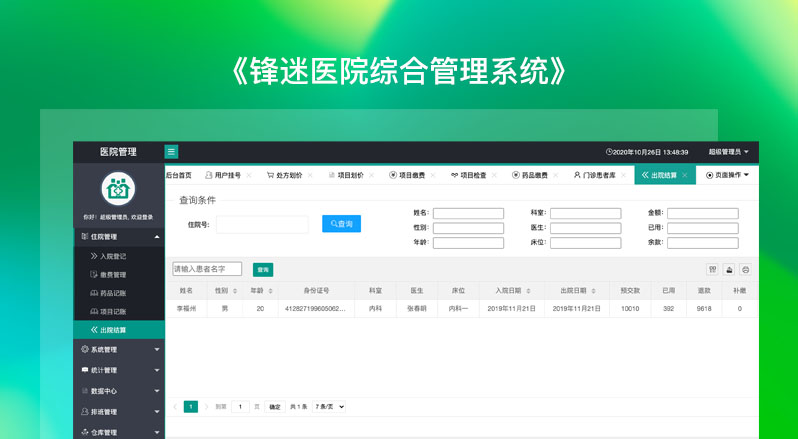Viewport: 798px width, 439px height.
Task: Open the 页面操作 dropdown
Action: 728,175
